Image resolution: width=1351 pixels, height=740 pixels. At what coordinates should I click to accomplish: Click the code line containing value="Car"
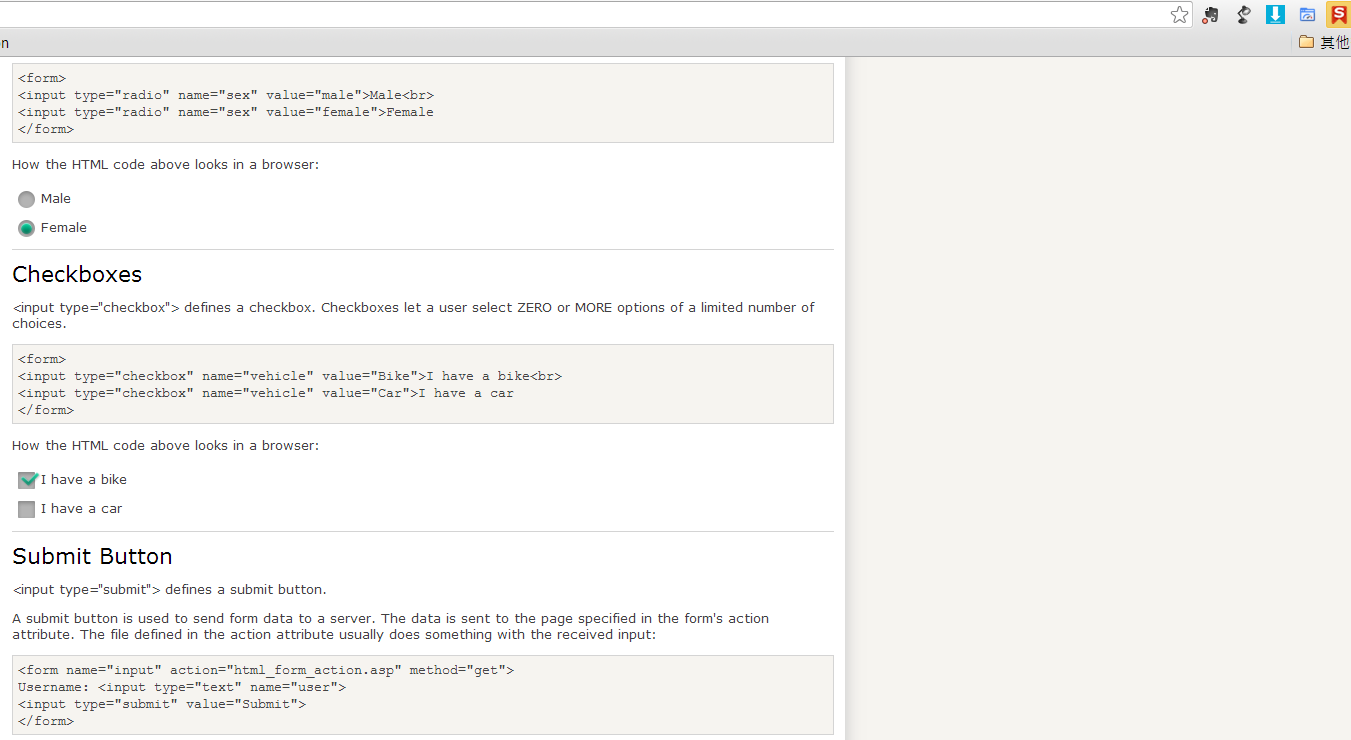click(266, 393)
